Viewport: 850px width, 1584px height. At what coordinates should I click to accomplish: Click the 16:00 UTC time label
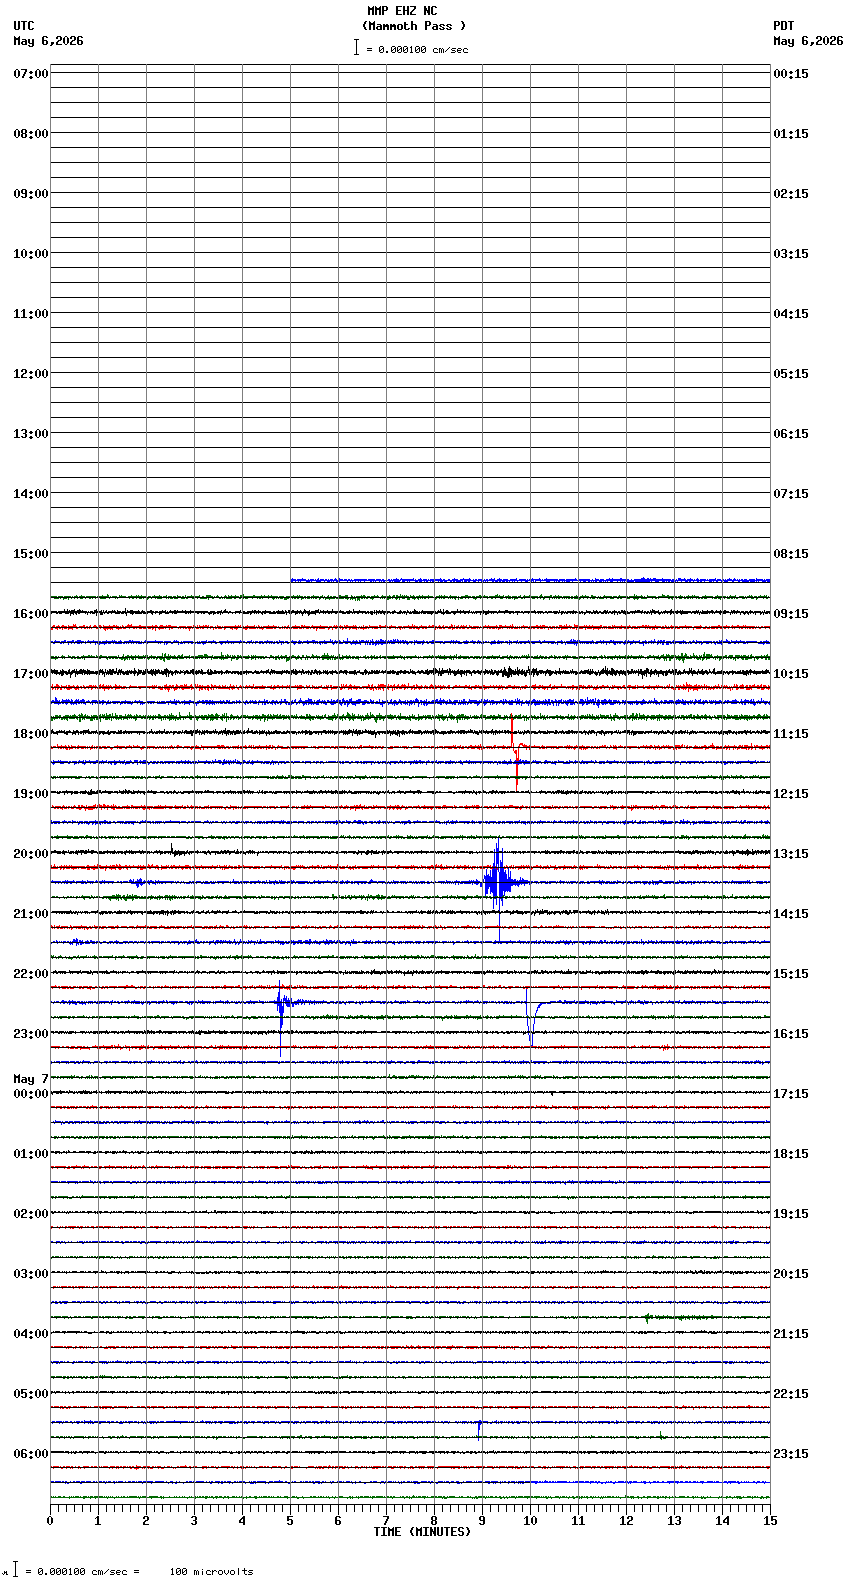point(31,614)
